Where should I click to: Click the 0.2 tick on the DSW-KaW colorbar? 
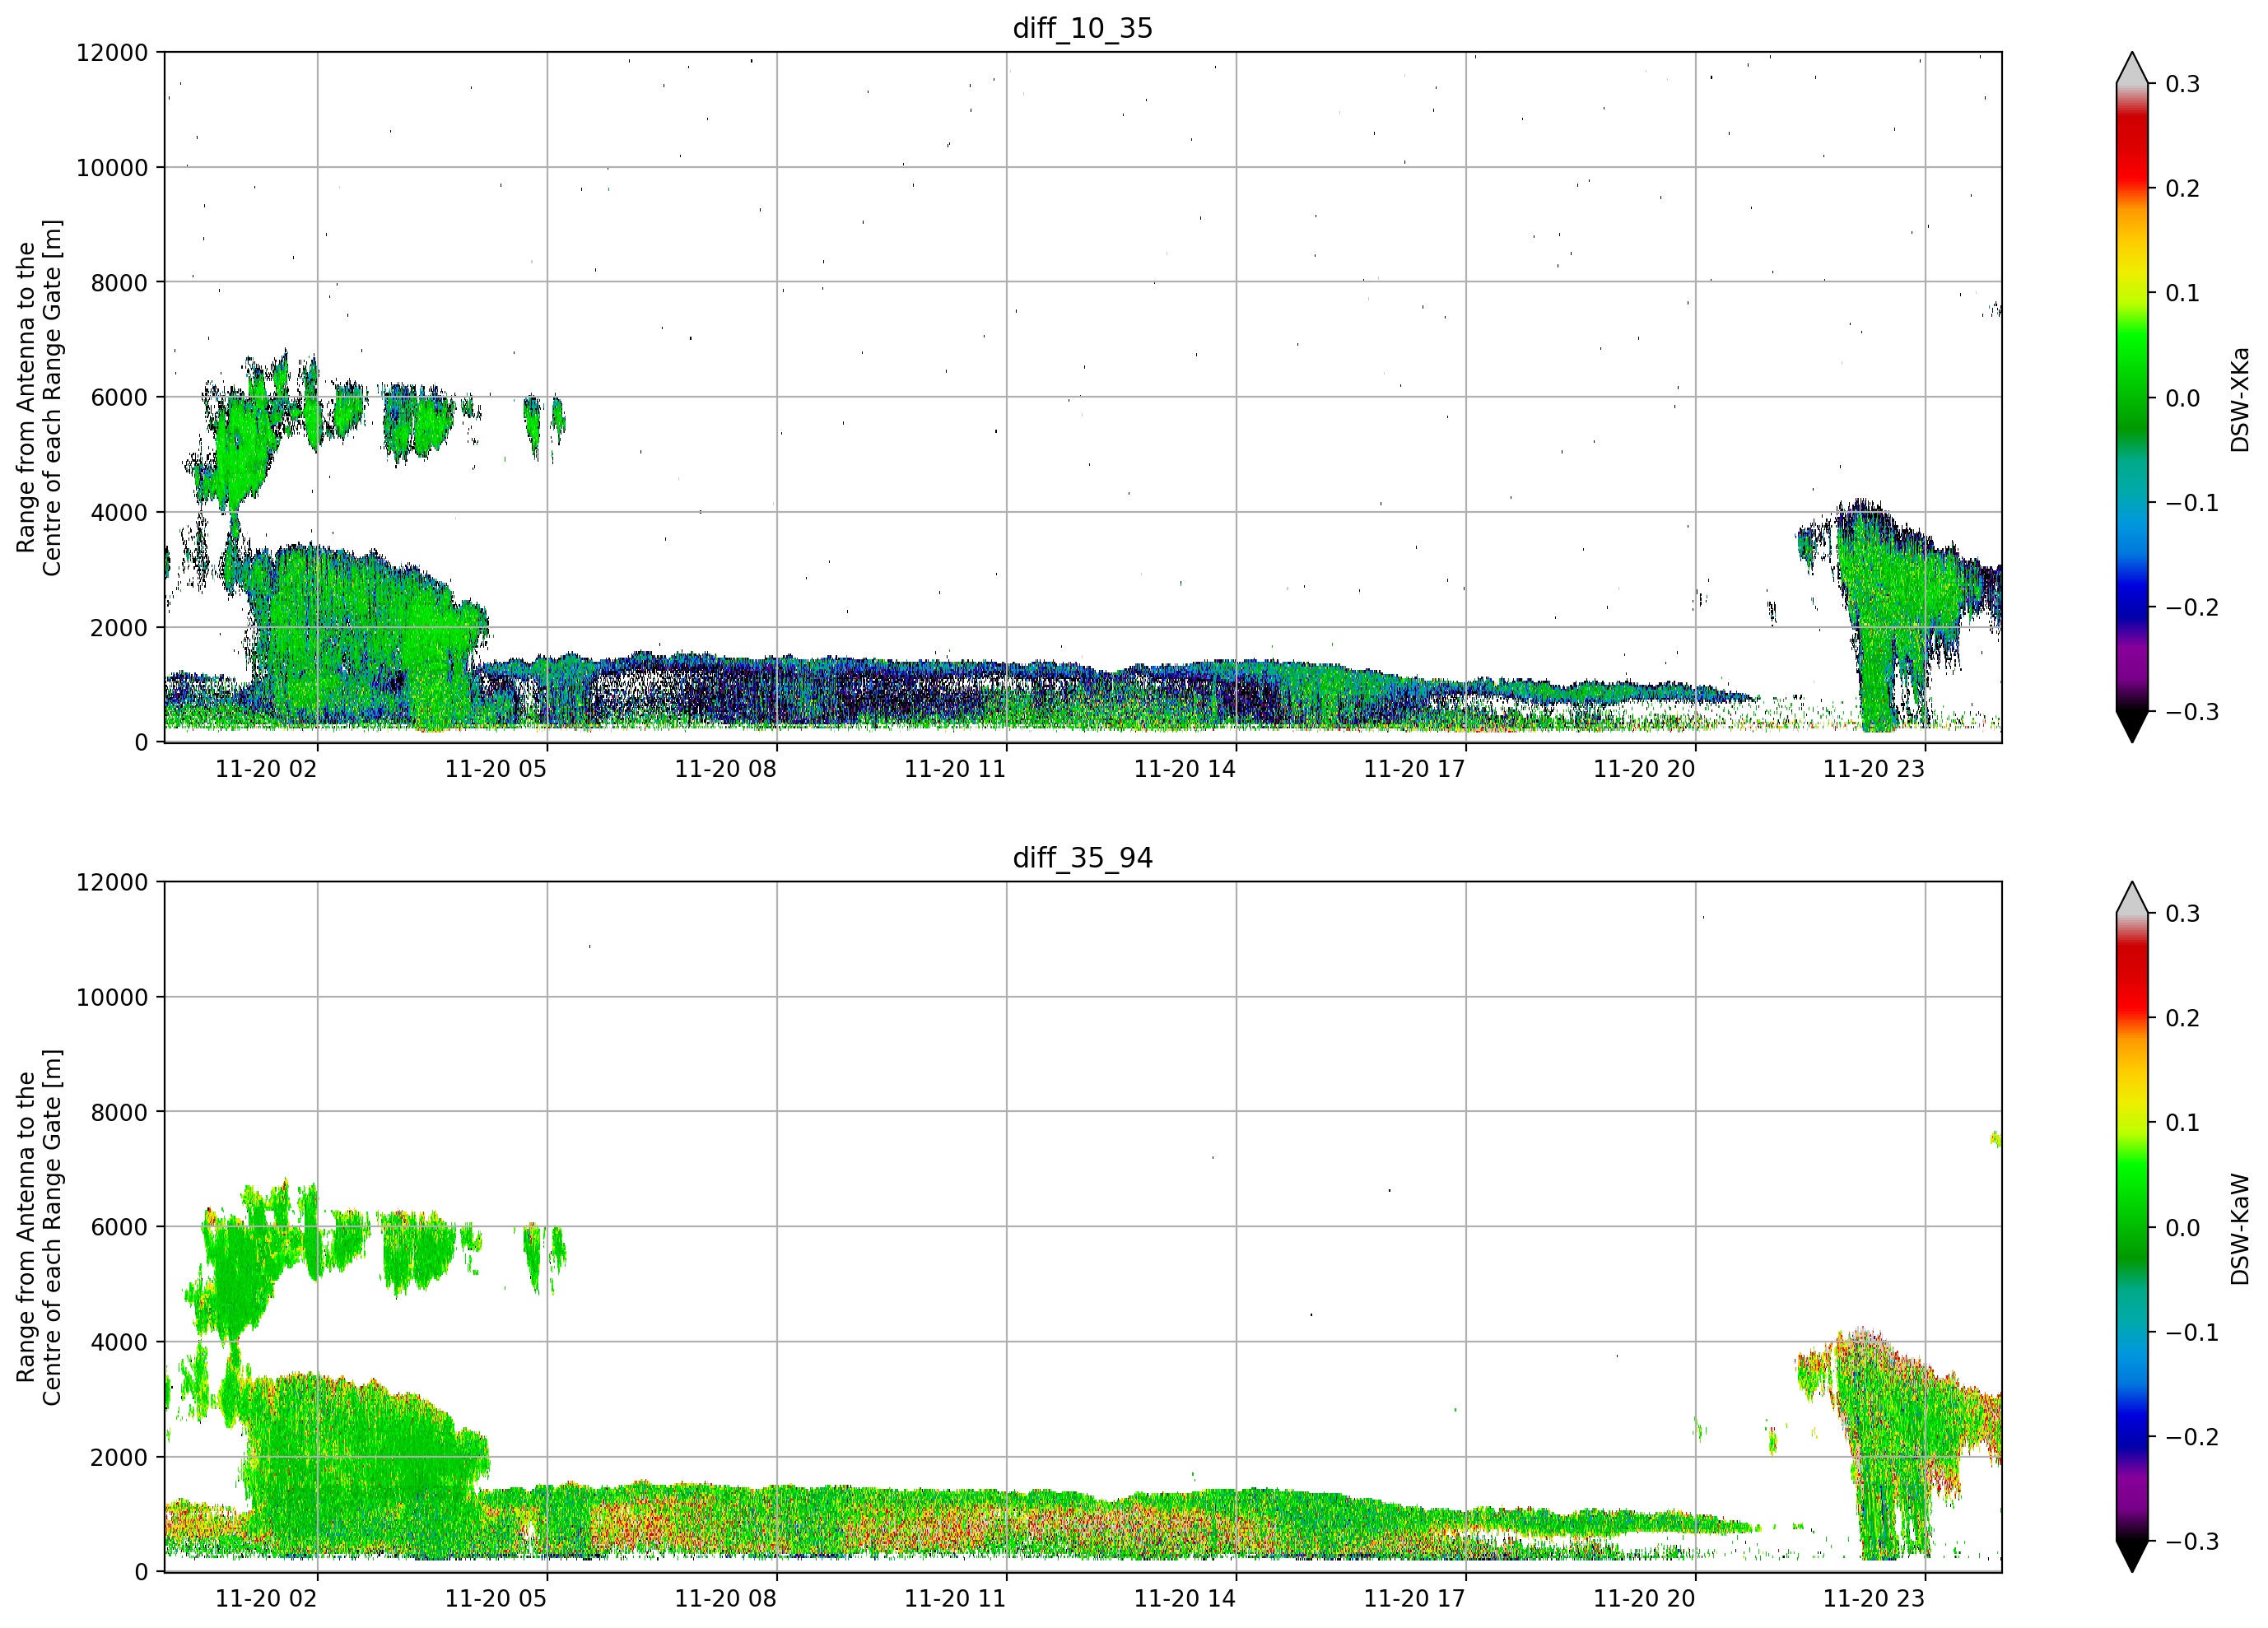(x=2183, y=1019)
